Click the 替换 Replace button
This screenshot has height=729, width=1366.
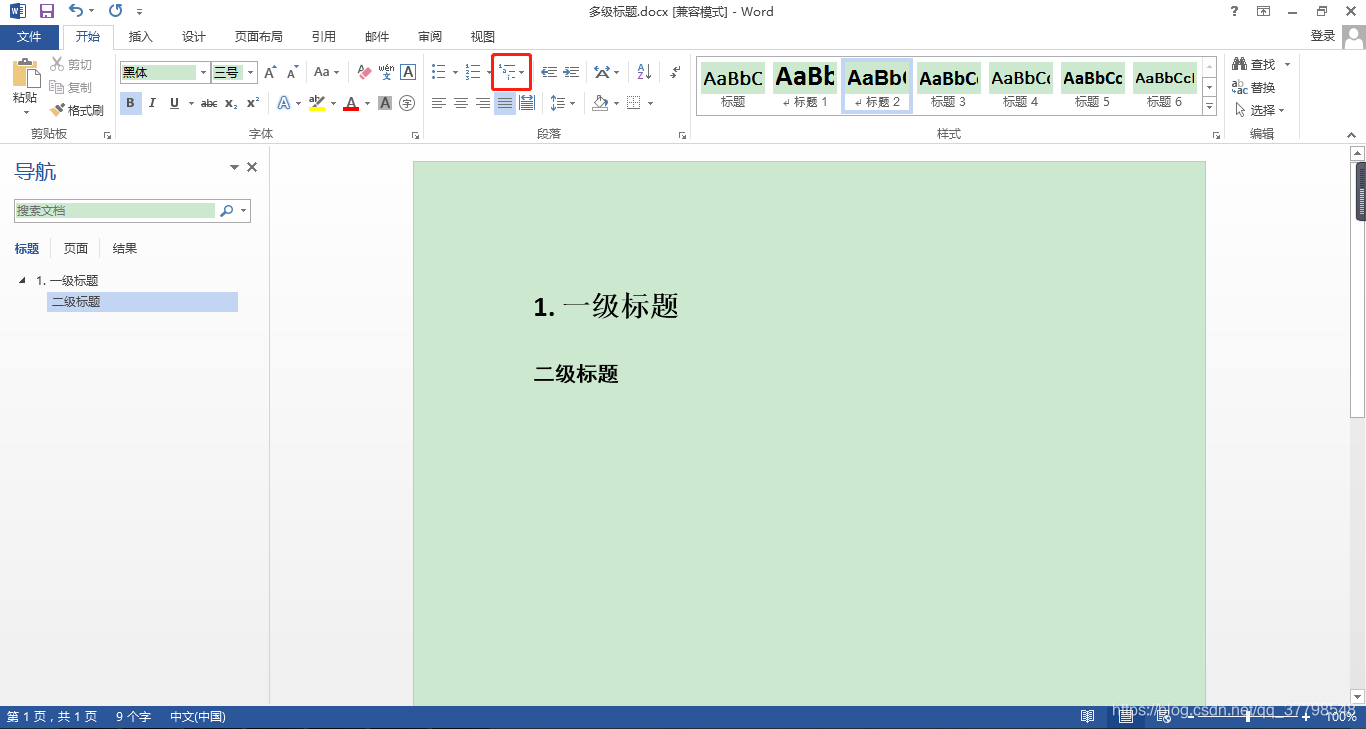1254,87
